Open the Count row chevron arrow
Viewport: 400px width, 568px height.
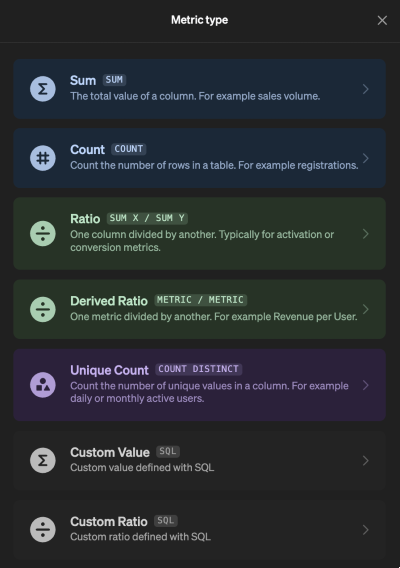pyautogui.click(x=366, y=158)
